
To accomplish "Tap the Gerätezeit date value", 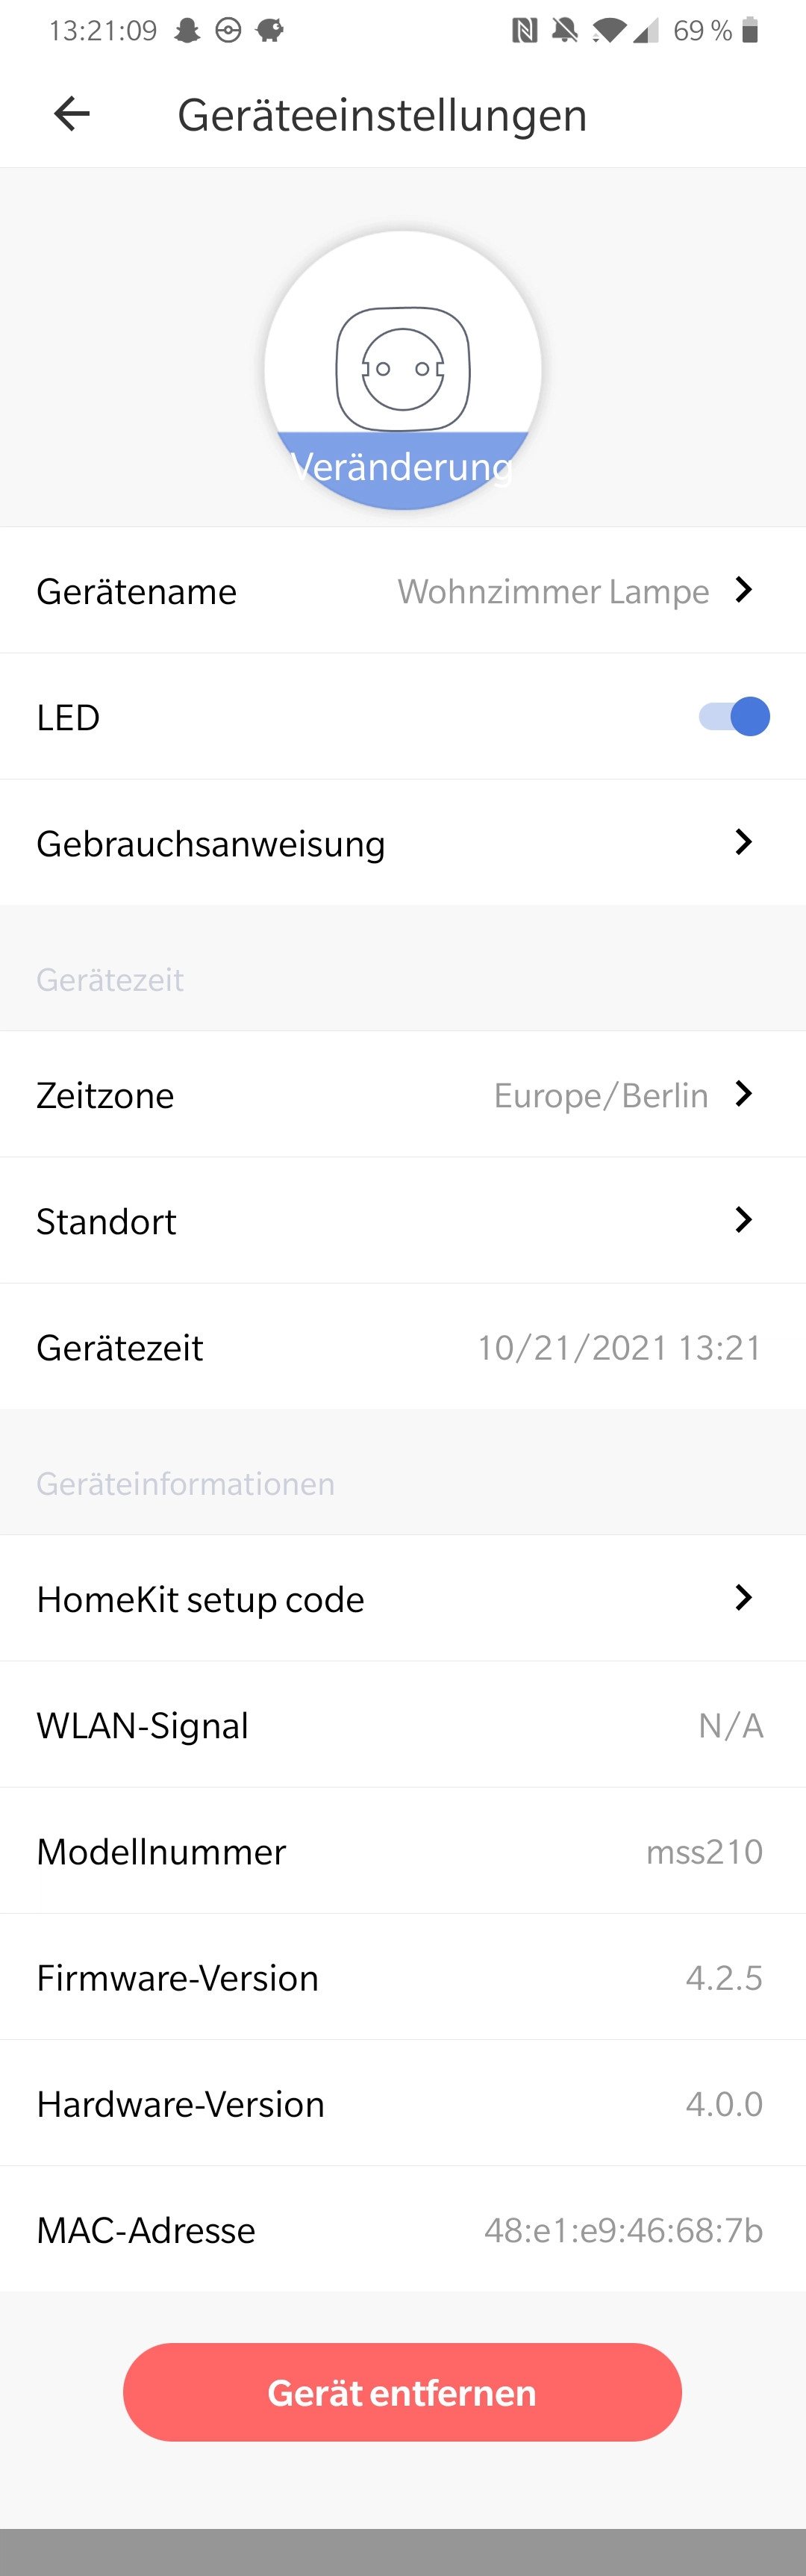I will (619, 1347).
